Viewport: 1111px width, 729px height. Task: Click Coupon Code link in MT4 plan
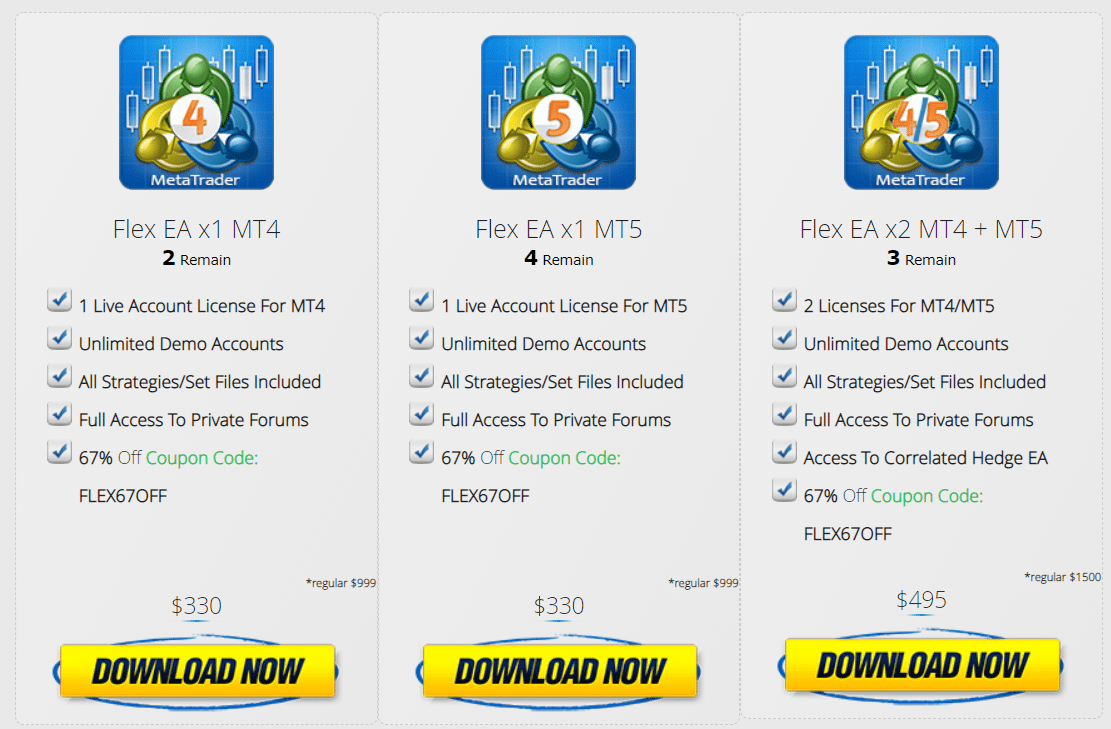tap(202, 458)
